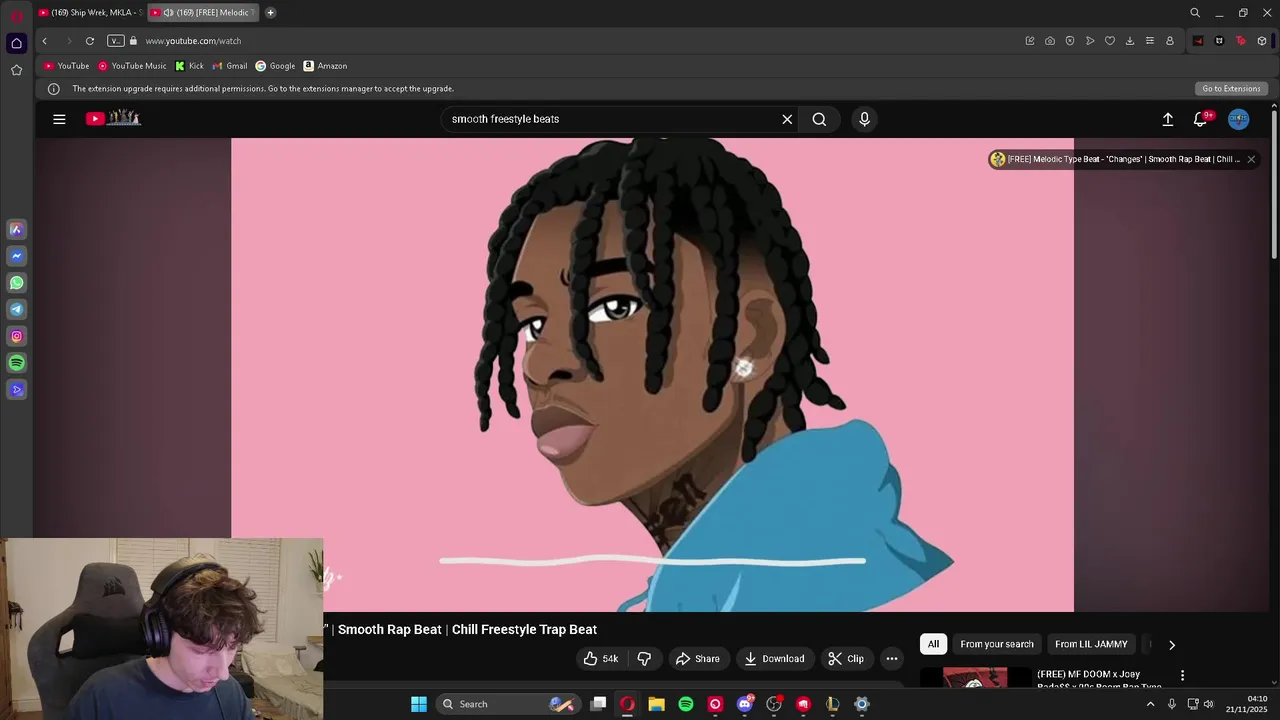Open Instagram from Opera sidebar

[x=16, y=336]
